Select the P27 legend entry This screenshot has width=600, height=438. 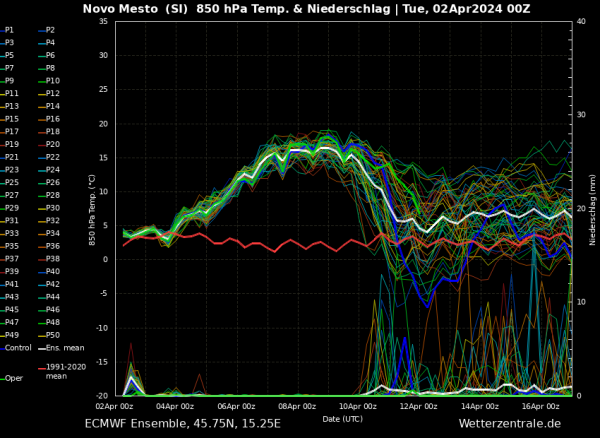[x=9, y=195]
